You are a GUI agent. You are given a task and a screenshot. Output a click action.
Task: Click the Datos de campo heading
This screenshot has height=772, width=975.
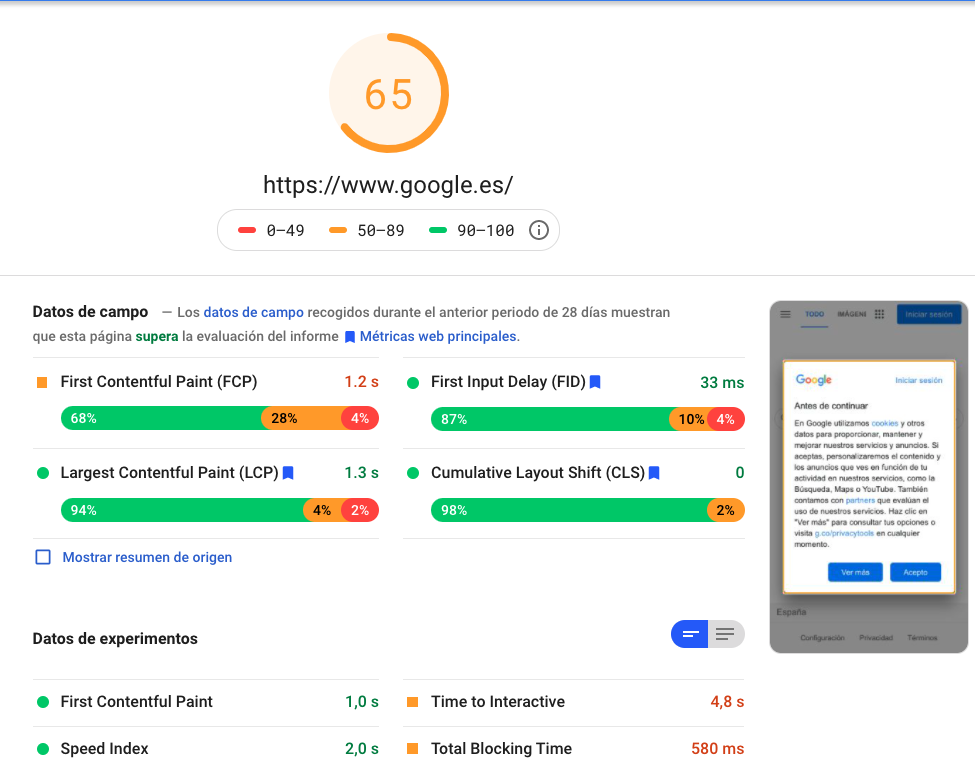[x=90, y=311]
